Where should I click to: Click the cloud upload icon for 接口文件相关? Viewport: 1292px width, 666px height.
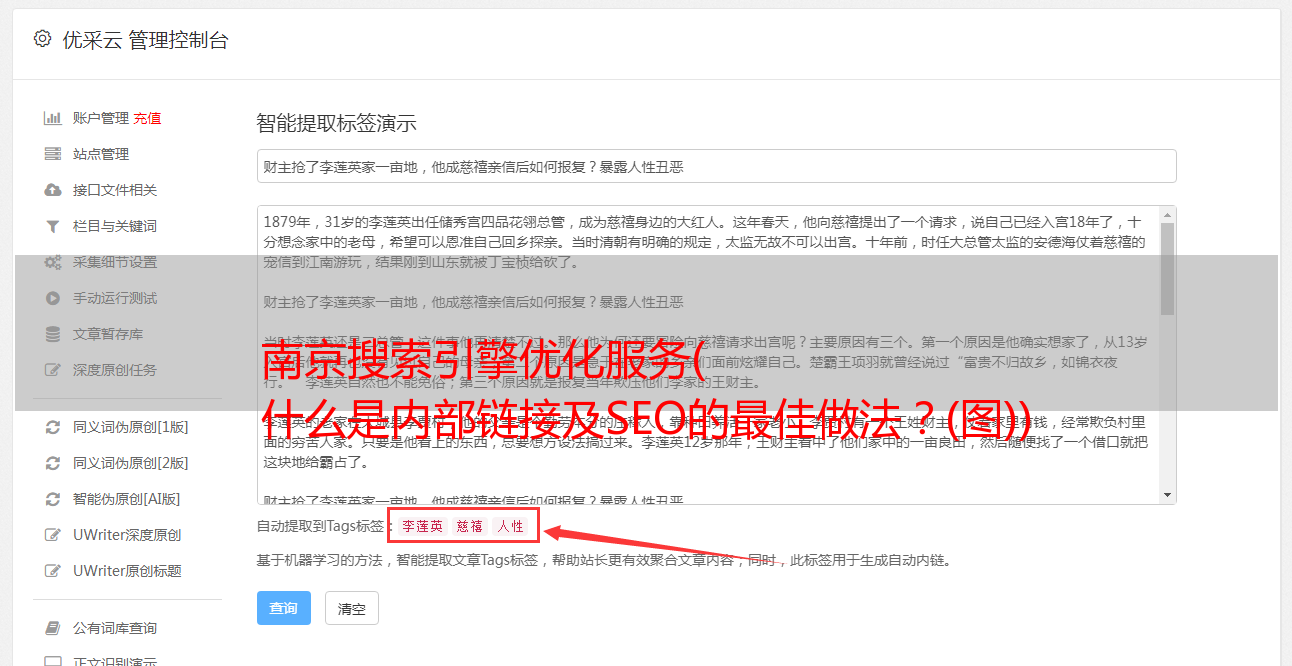tap(52, 190)
